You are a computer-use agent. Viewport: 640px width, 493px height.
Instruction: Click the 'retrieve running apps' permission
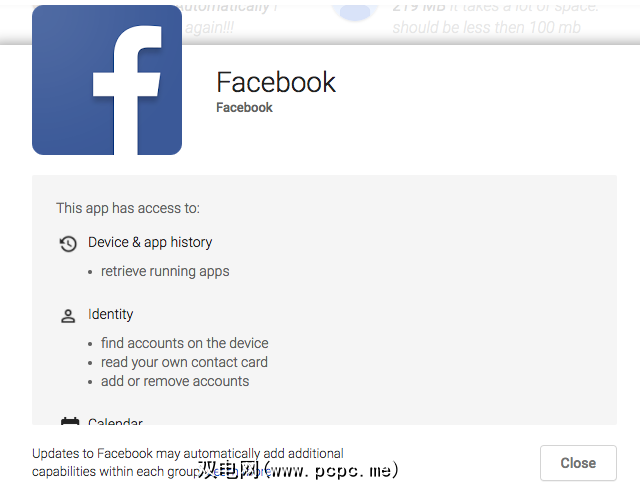(x=165, y=271)
